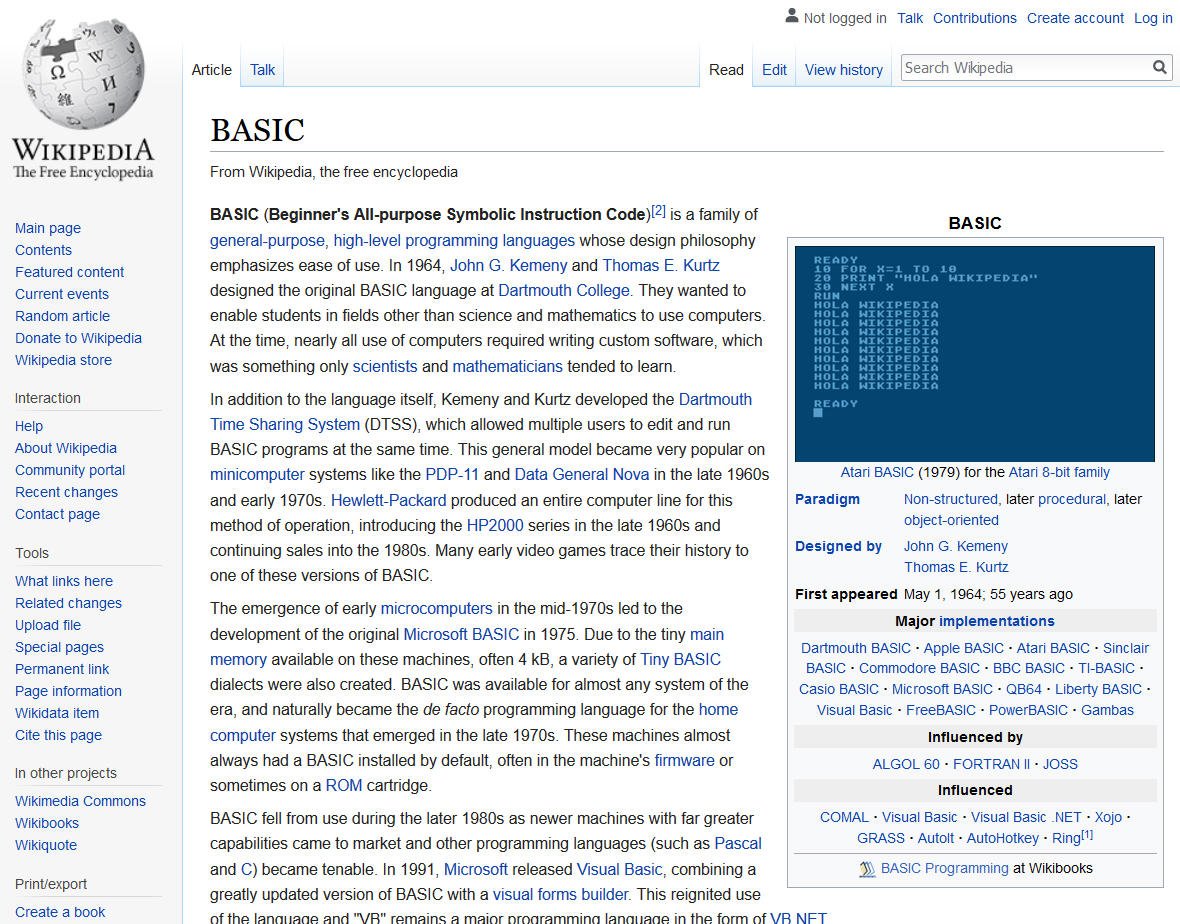Screen dimensions: 1180x924
Task: Open the Atari BASIC screenshot thumbnail
Action: 975,354
